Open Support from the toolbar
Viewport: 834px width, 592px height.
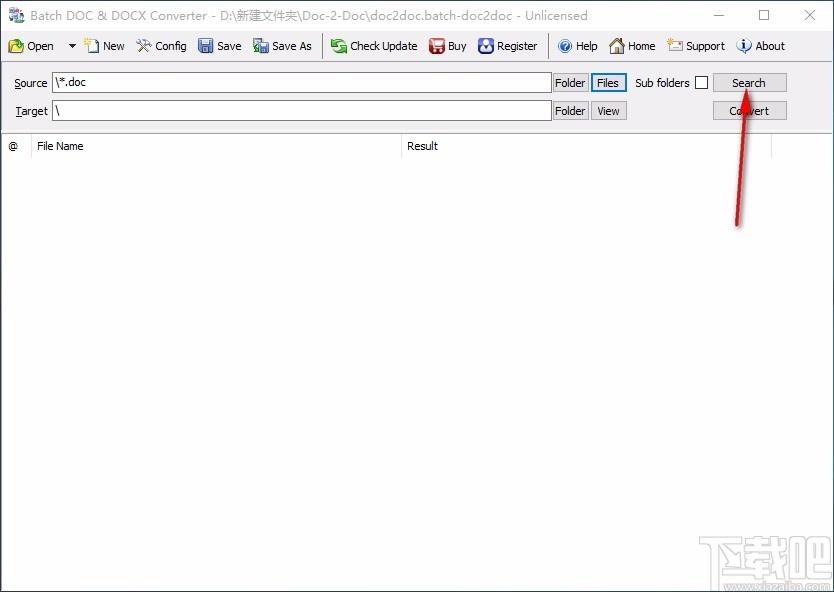click(x=696, y=46)
